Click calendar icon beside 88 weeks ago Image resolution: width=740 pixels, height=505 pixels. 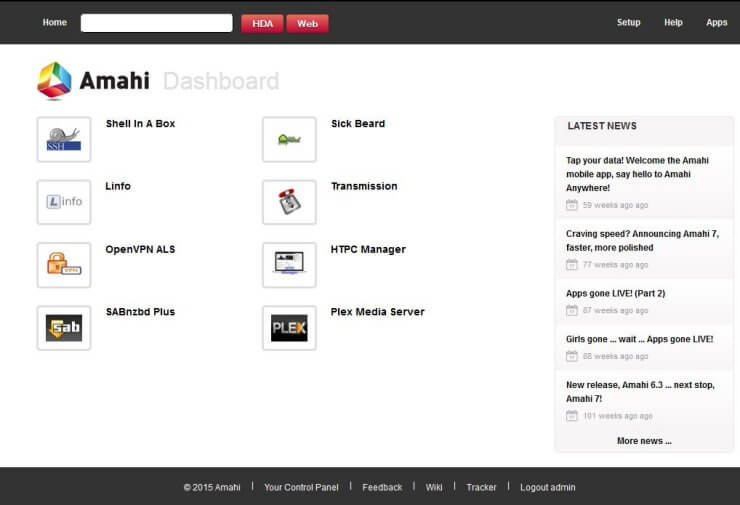click(x=572, y=356)
